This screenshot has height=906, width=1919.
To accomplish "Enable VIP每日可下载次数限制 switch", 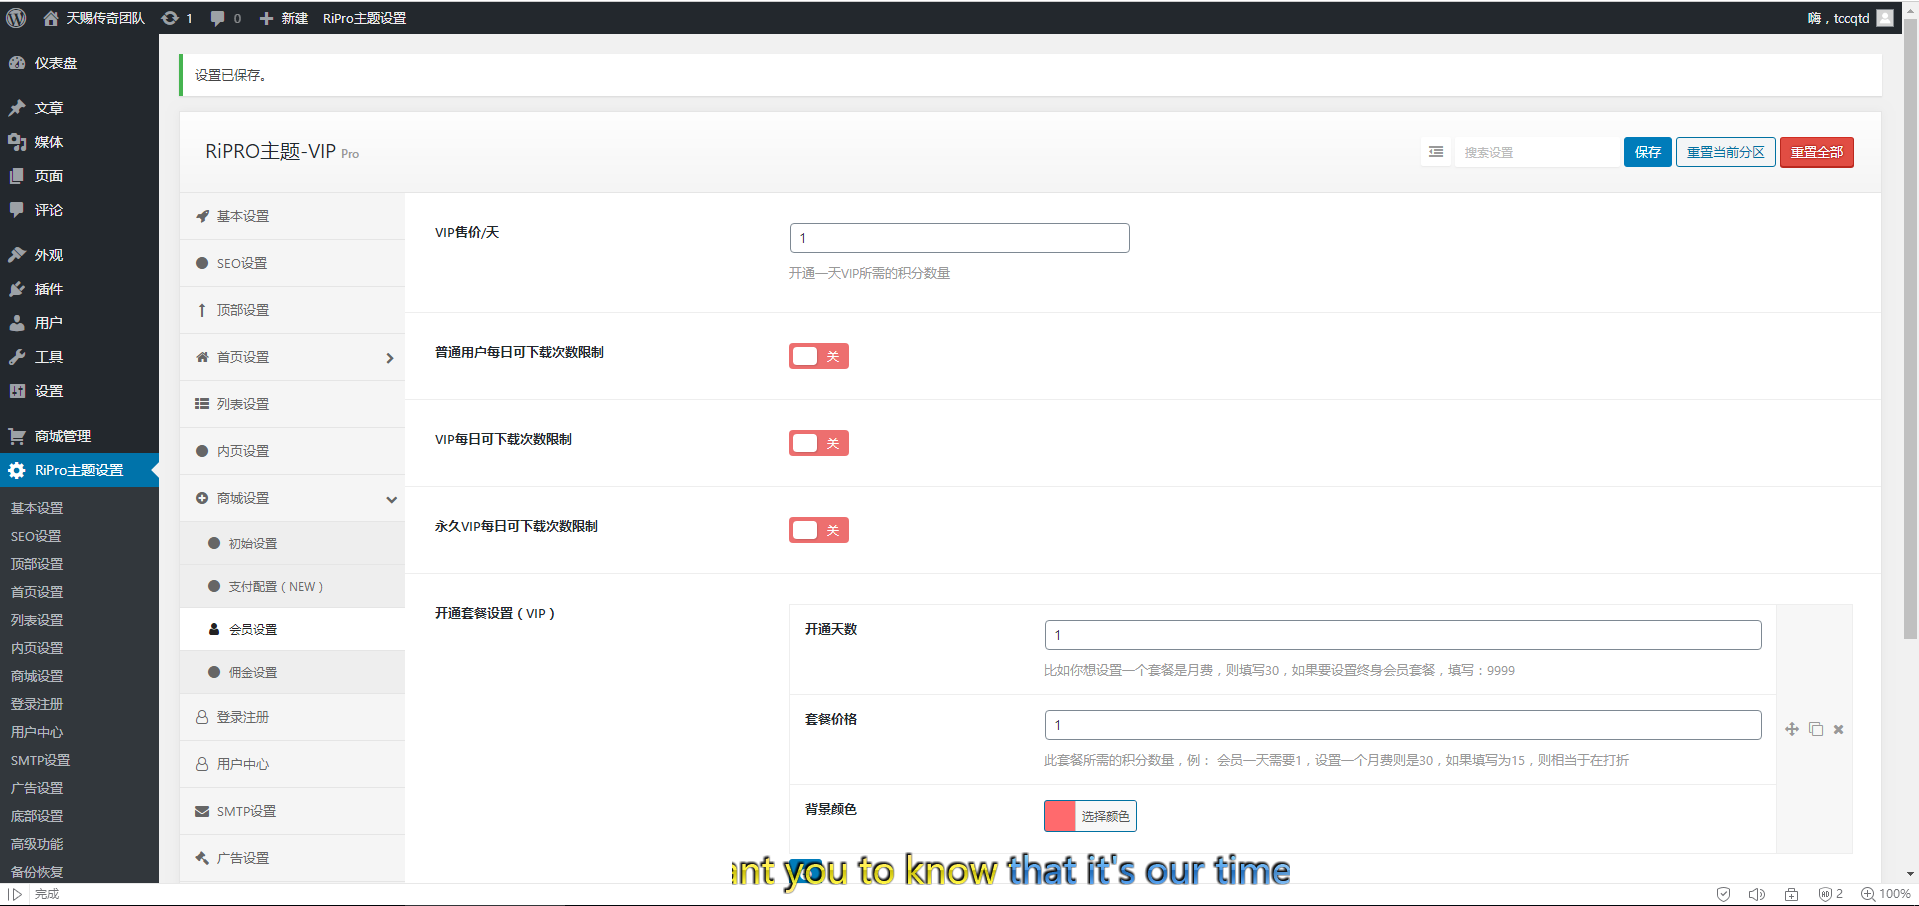I will (818, 443).
